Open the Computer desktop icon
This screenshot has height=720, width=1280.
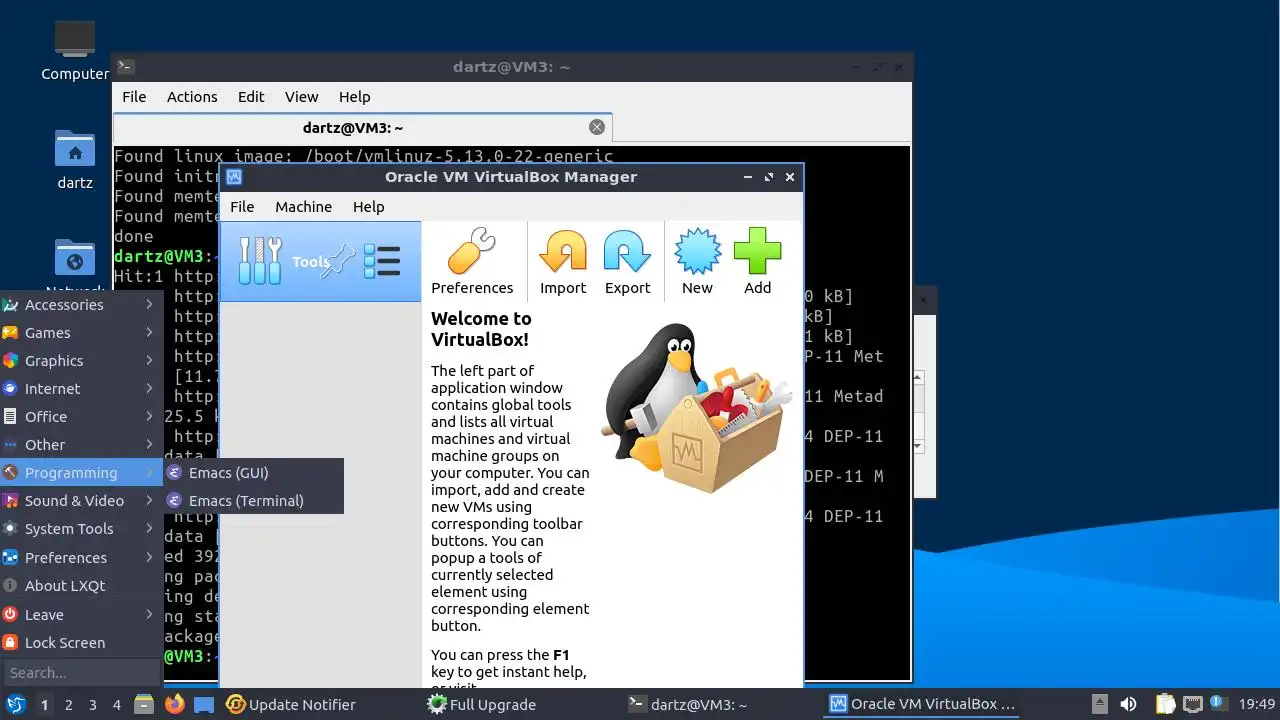coord(75,51)
